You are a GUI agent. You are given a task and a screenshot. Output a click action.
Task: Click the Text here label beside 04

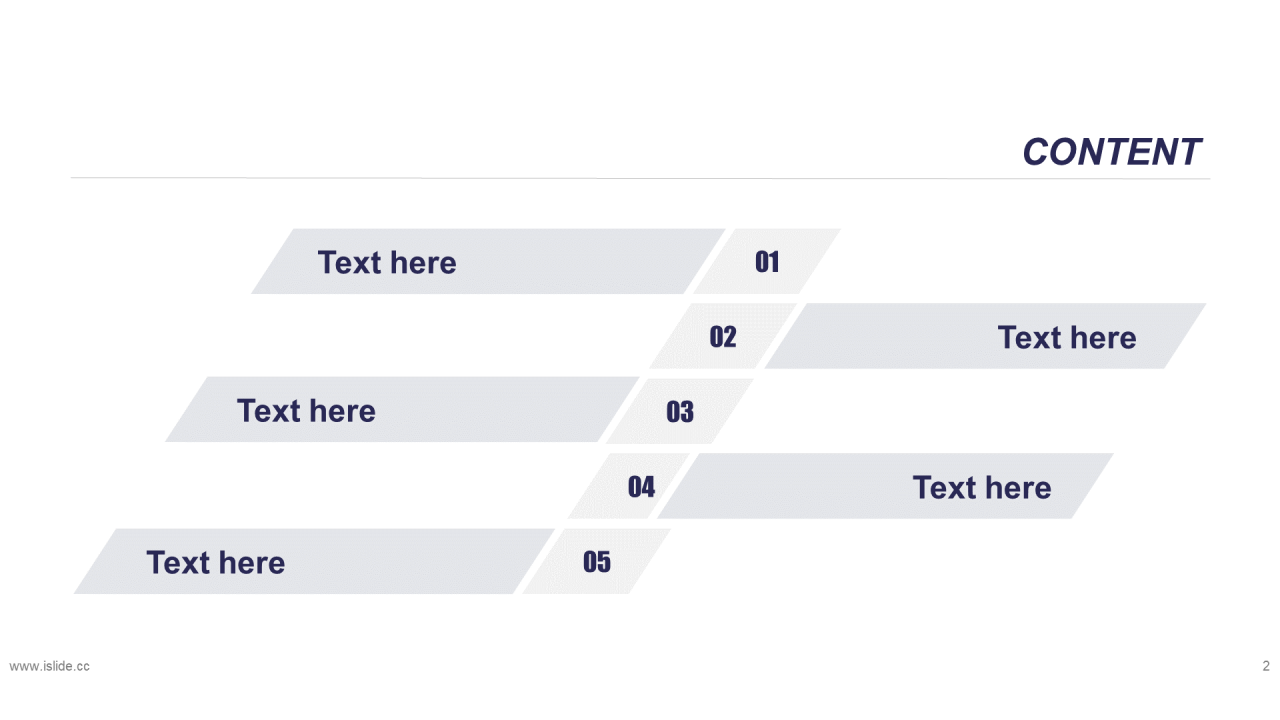[982, 487]
